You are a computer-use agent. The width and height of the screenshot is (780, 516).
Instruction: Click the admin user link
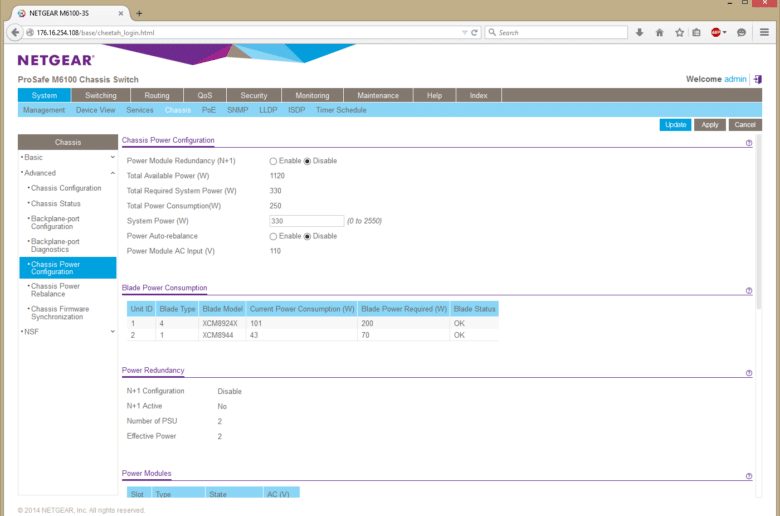pos(735,79)
